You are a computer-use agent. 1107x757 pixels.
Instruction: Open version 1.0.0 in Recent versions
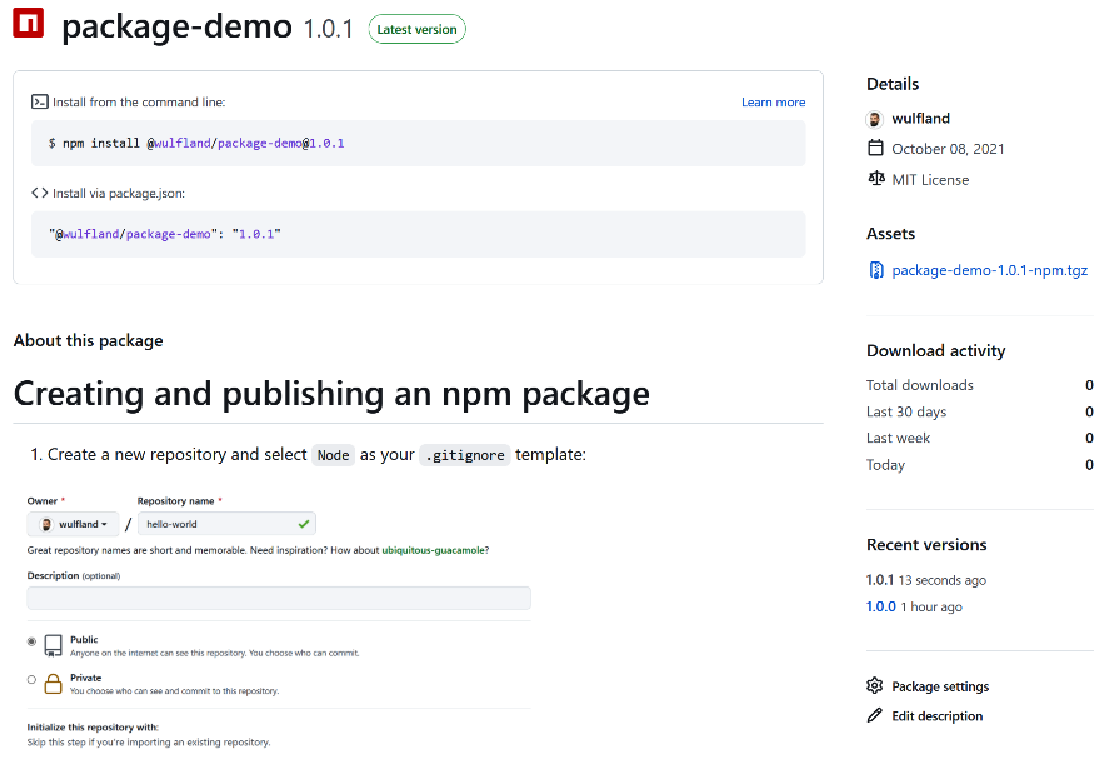pyautogui.click(x=880, y=607)
